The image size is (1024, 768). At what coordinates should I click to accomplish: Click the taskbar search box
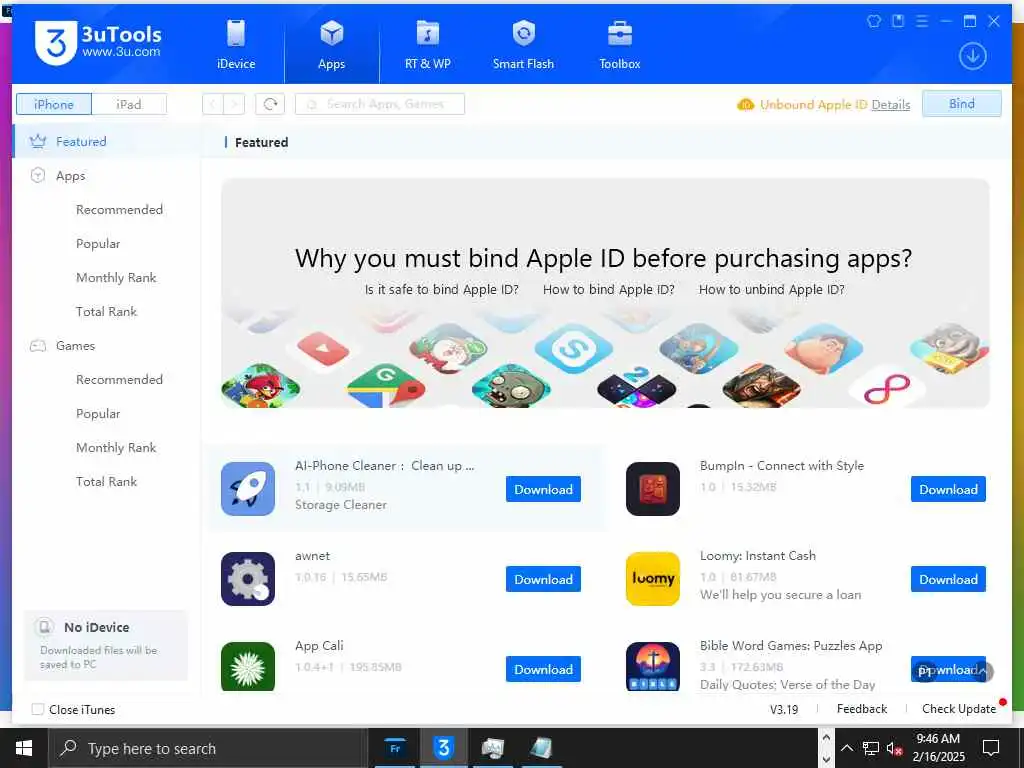click(208, 748)
